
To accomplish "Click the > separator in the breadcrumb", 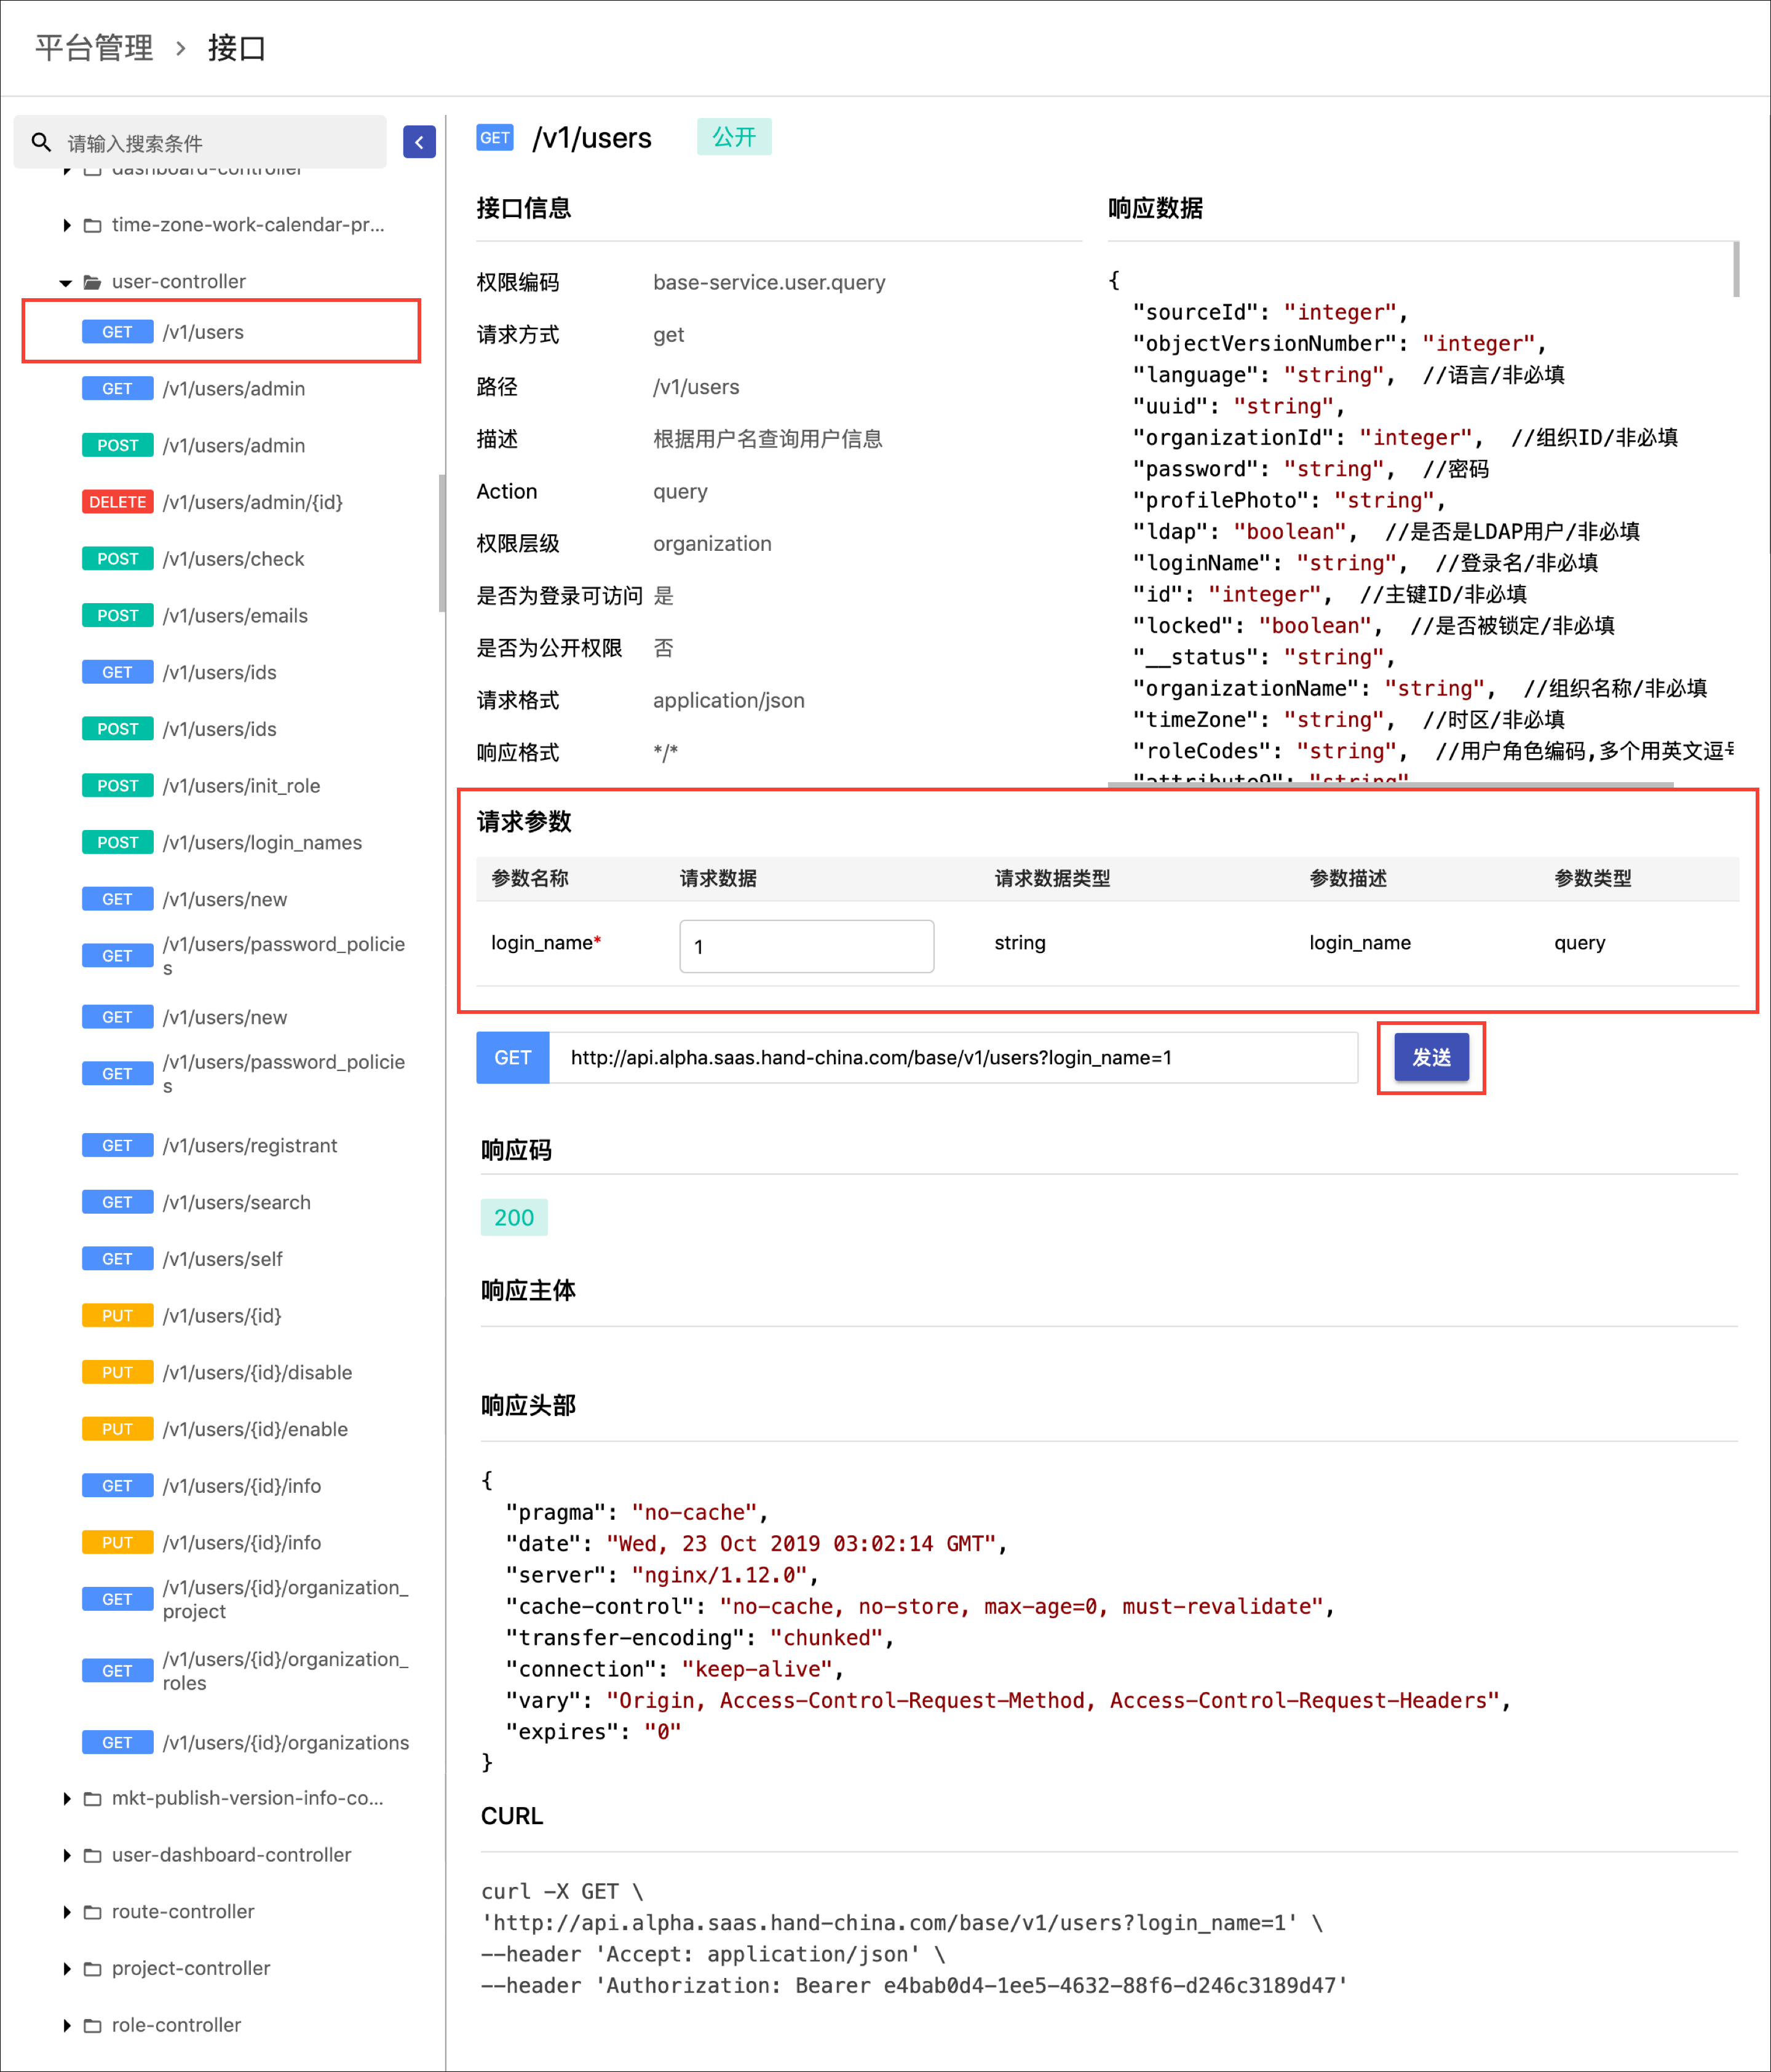I will (181, 48).
